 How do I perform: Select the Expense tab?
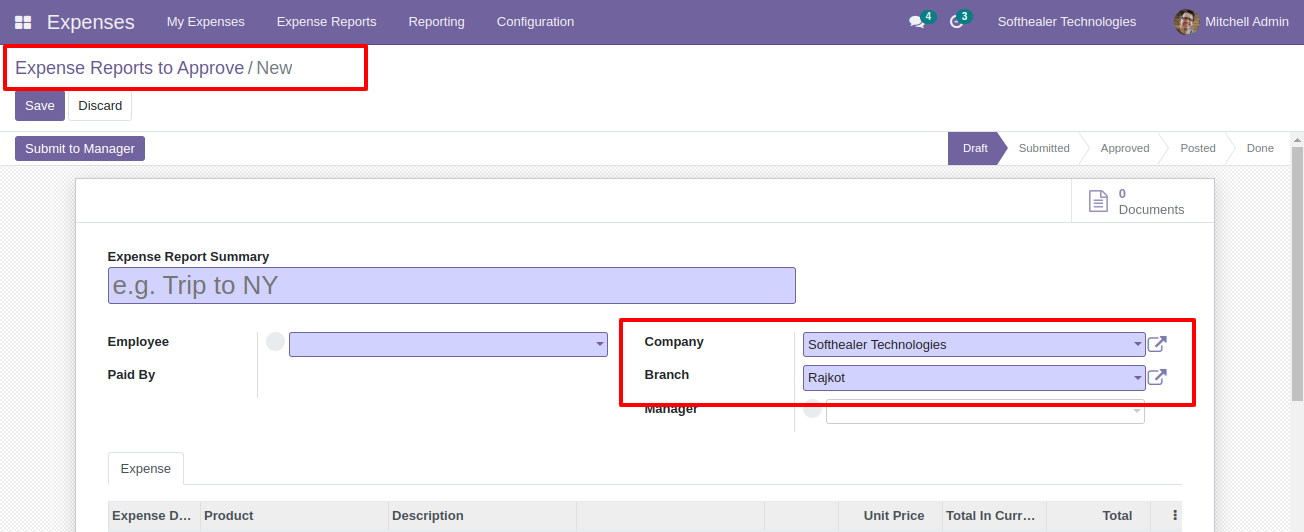point(146,468)
